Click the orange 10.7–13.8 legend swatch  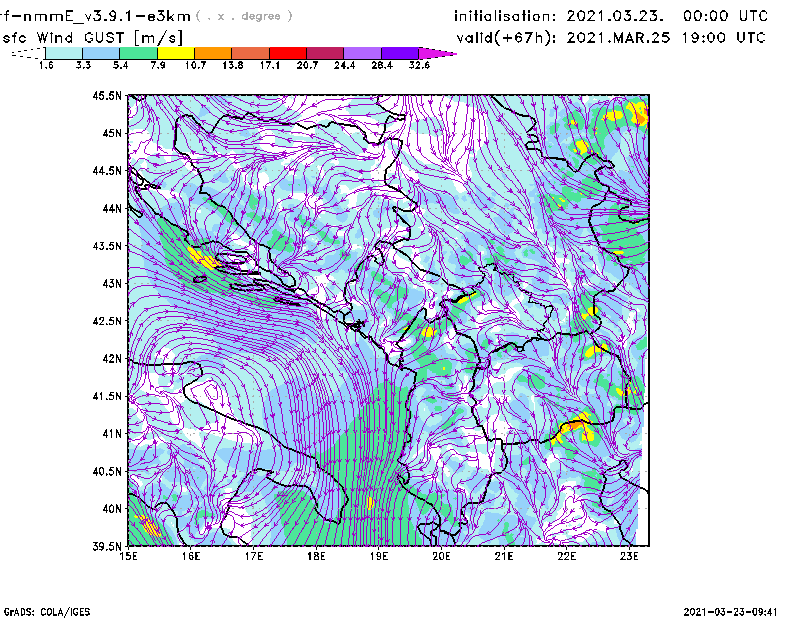[213, 52]
